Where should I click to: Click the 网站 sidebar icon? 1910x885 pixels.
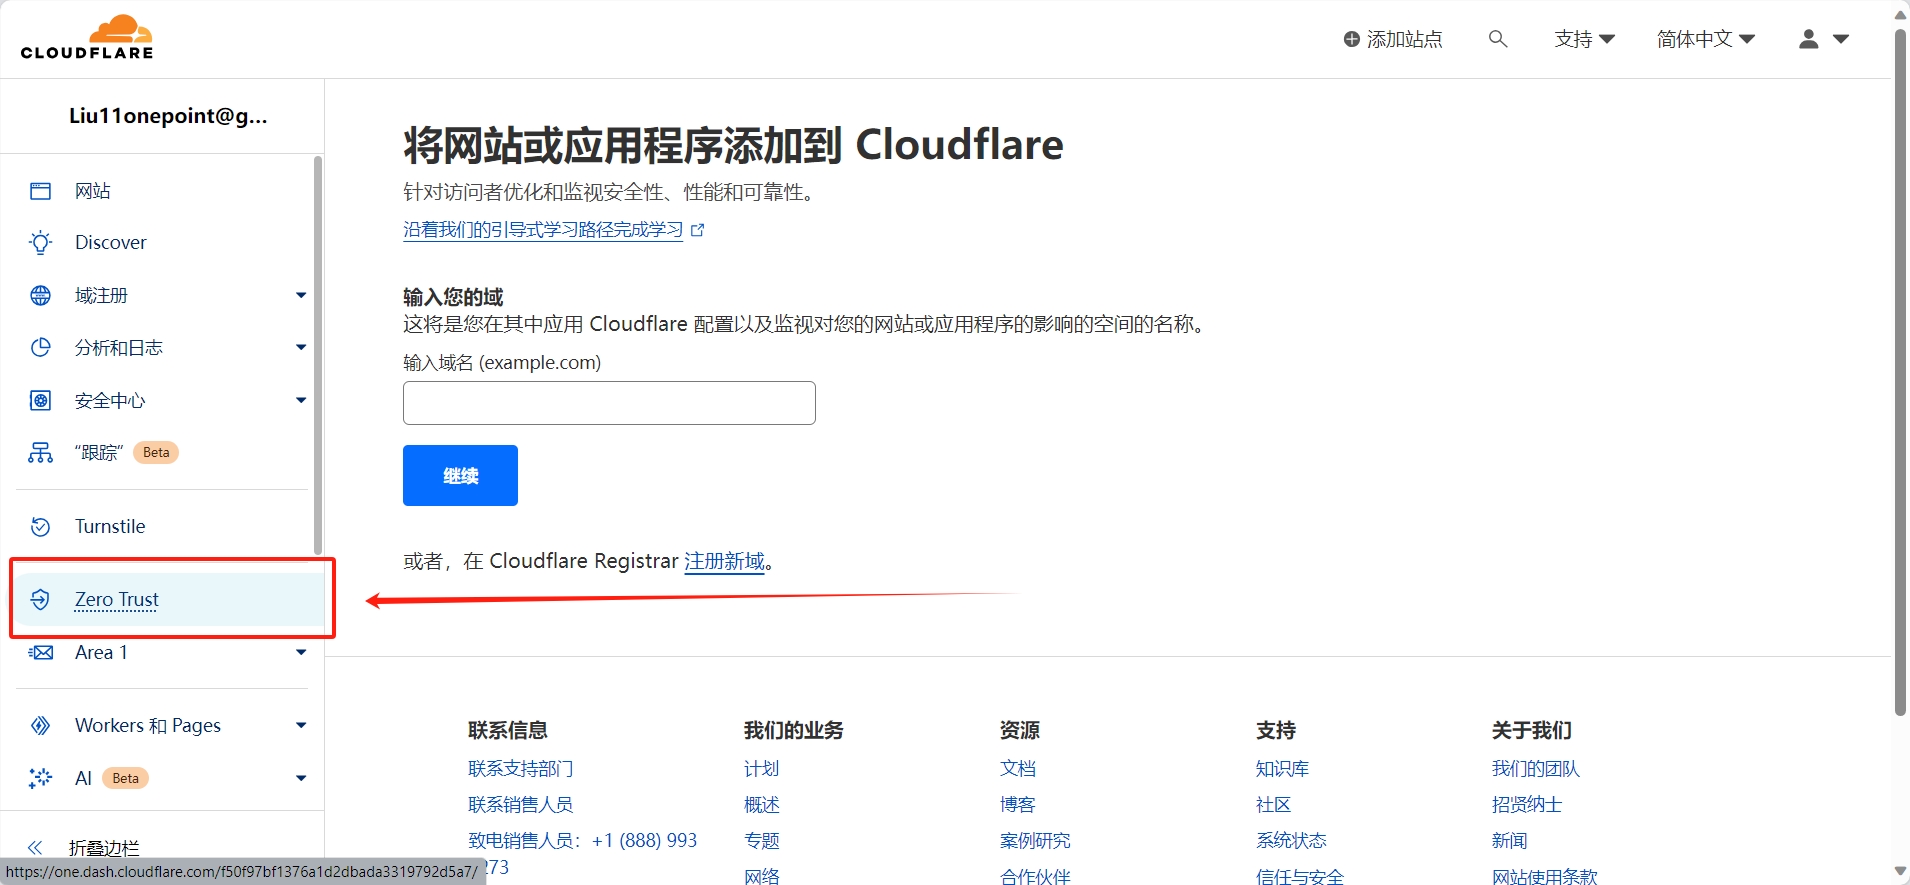40,191
